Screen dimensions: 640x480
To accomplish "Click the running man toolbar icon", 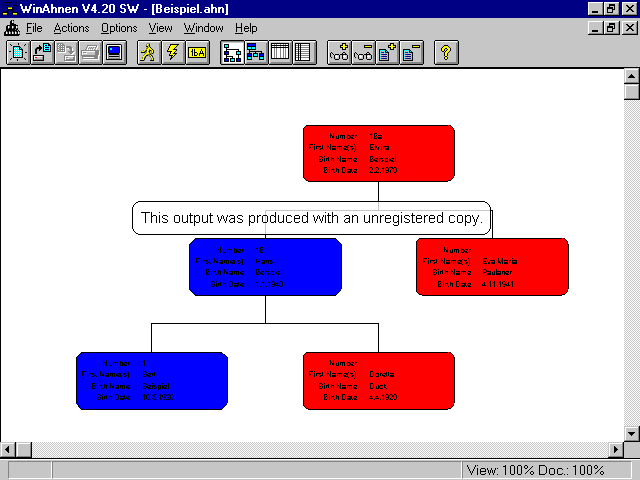I will [148, 53].
